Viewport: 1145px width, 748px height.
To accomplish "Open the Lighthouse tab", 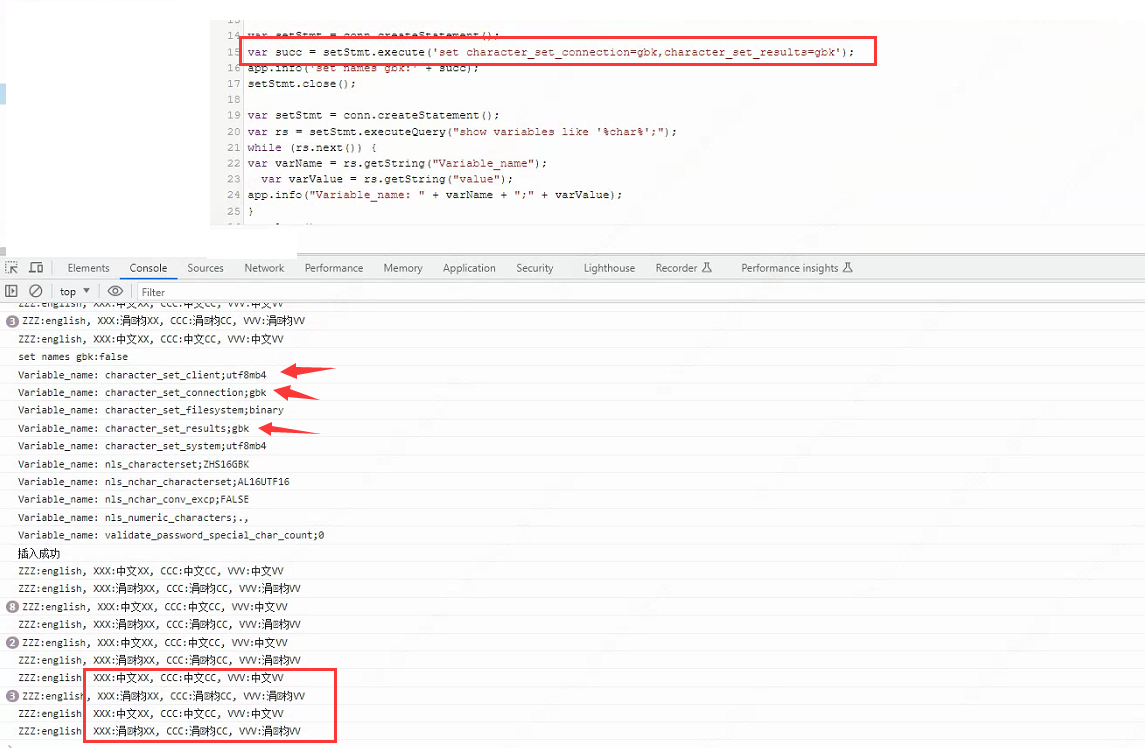I will coord(609,268).
